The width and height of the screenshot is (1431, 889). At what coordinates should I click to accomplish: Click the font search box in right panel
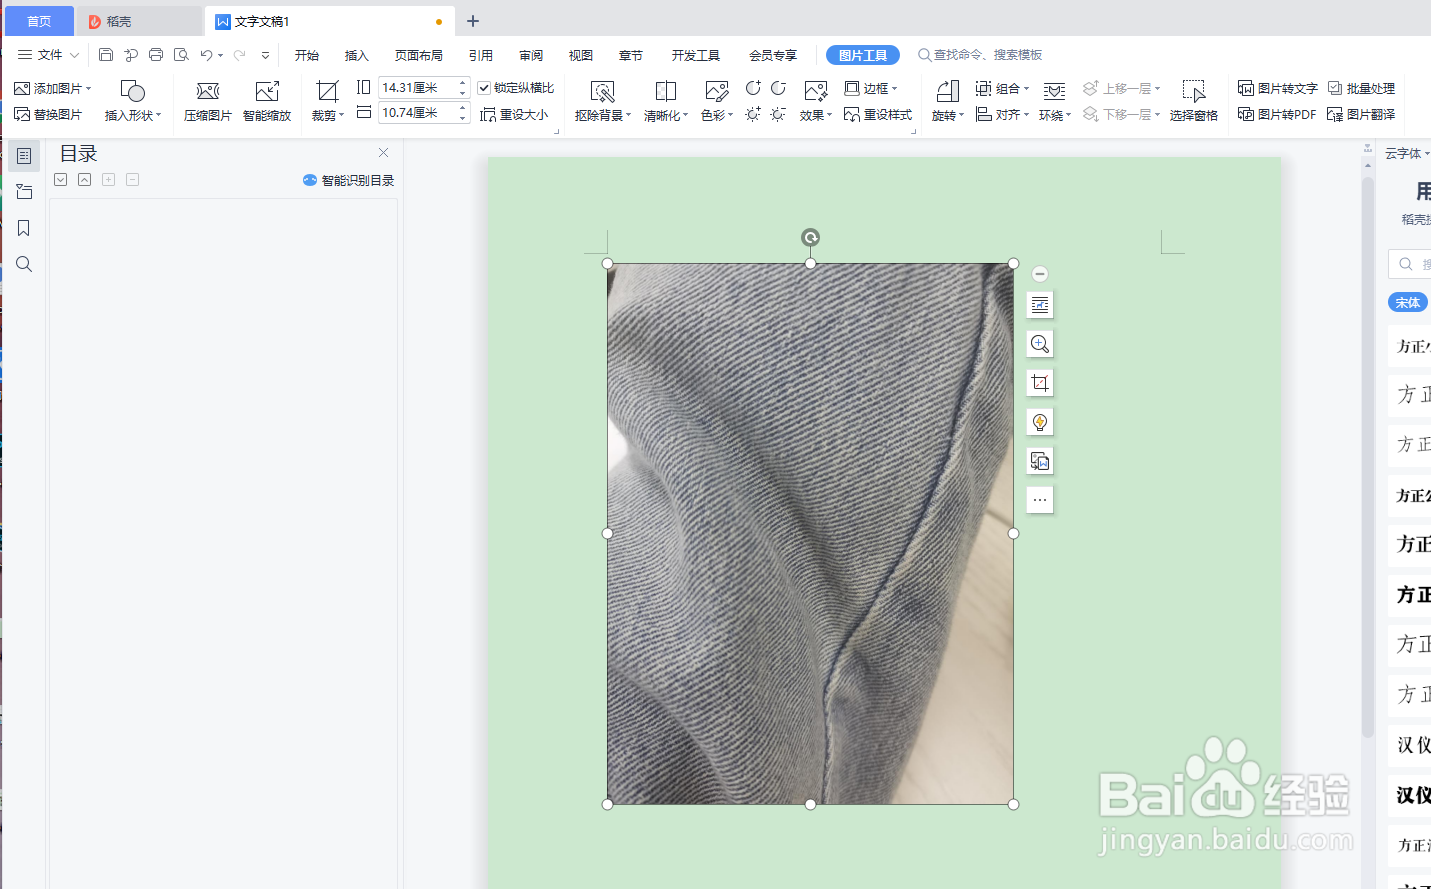click(x=1410, y=264)
